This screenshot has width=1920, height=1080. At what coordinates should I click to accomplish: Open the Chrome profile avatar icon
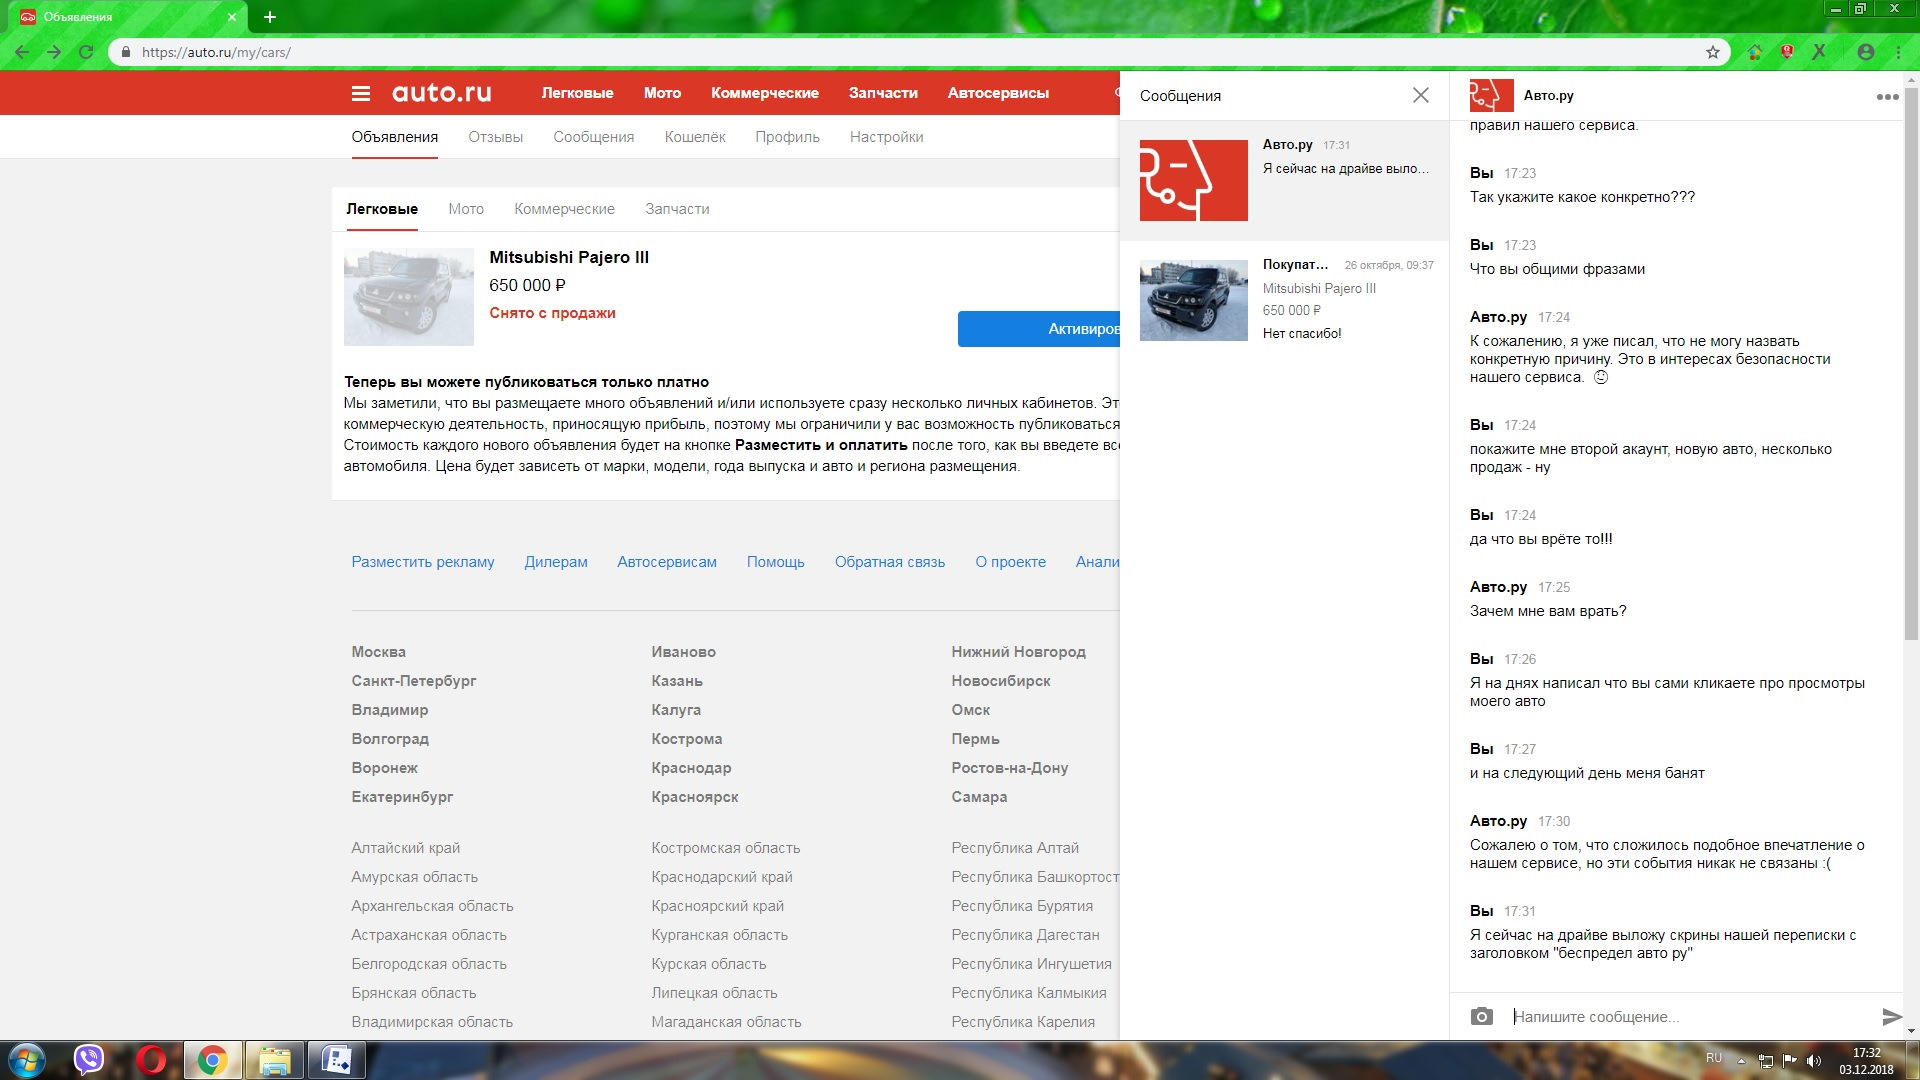(x=1865, y=52)
